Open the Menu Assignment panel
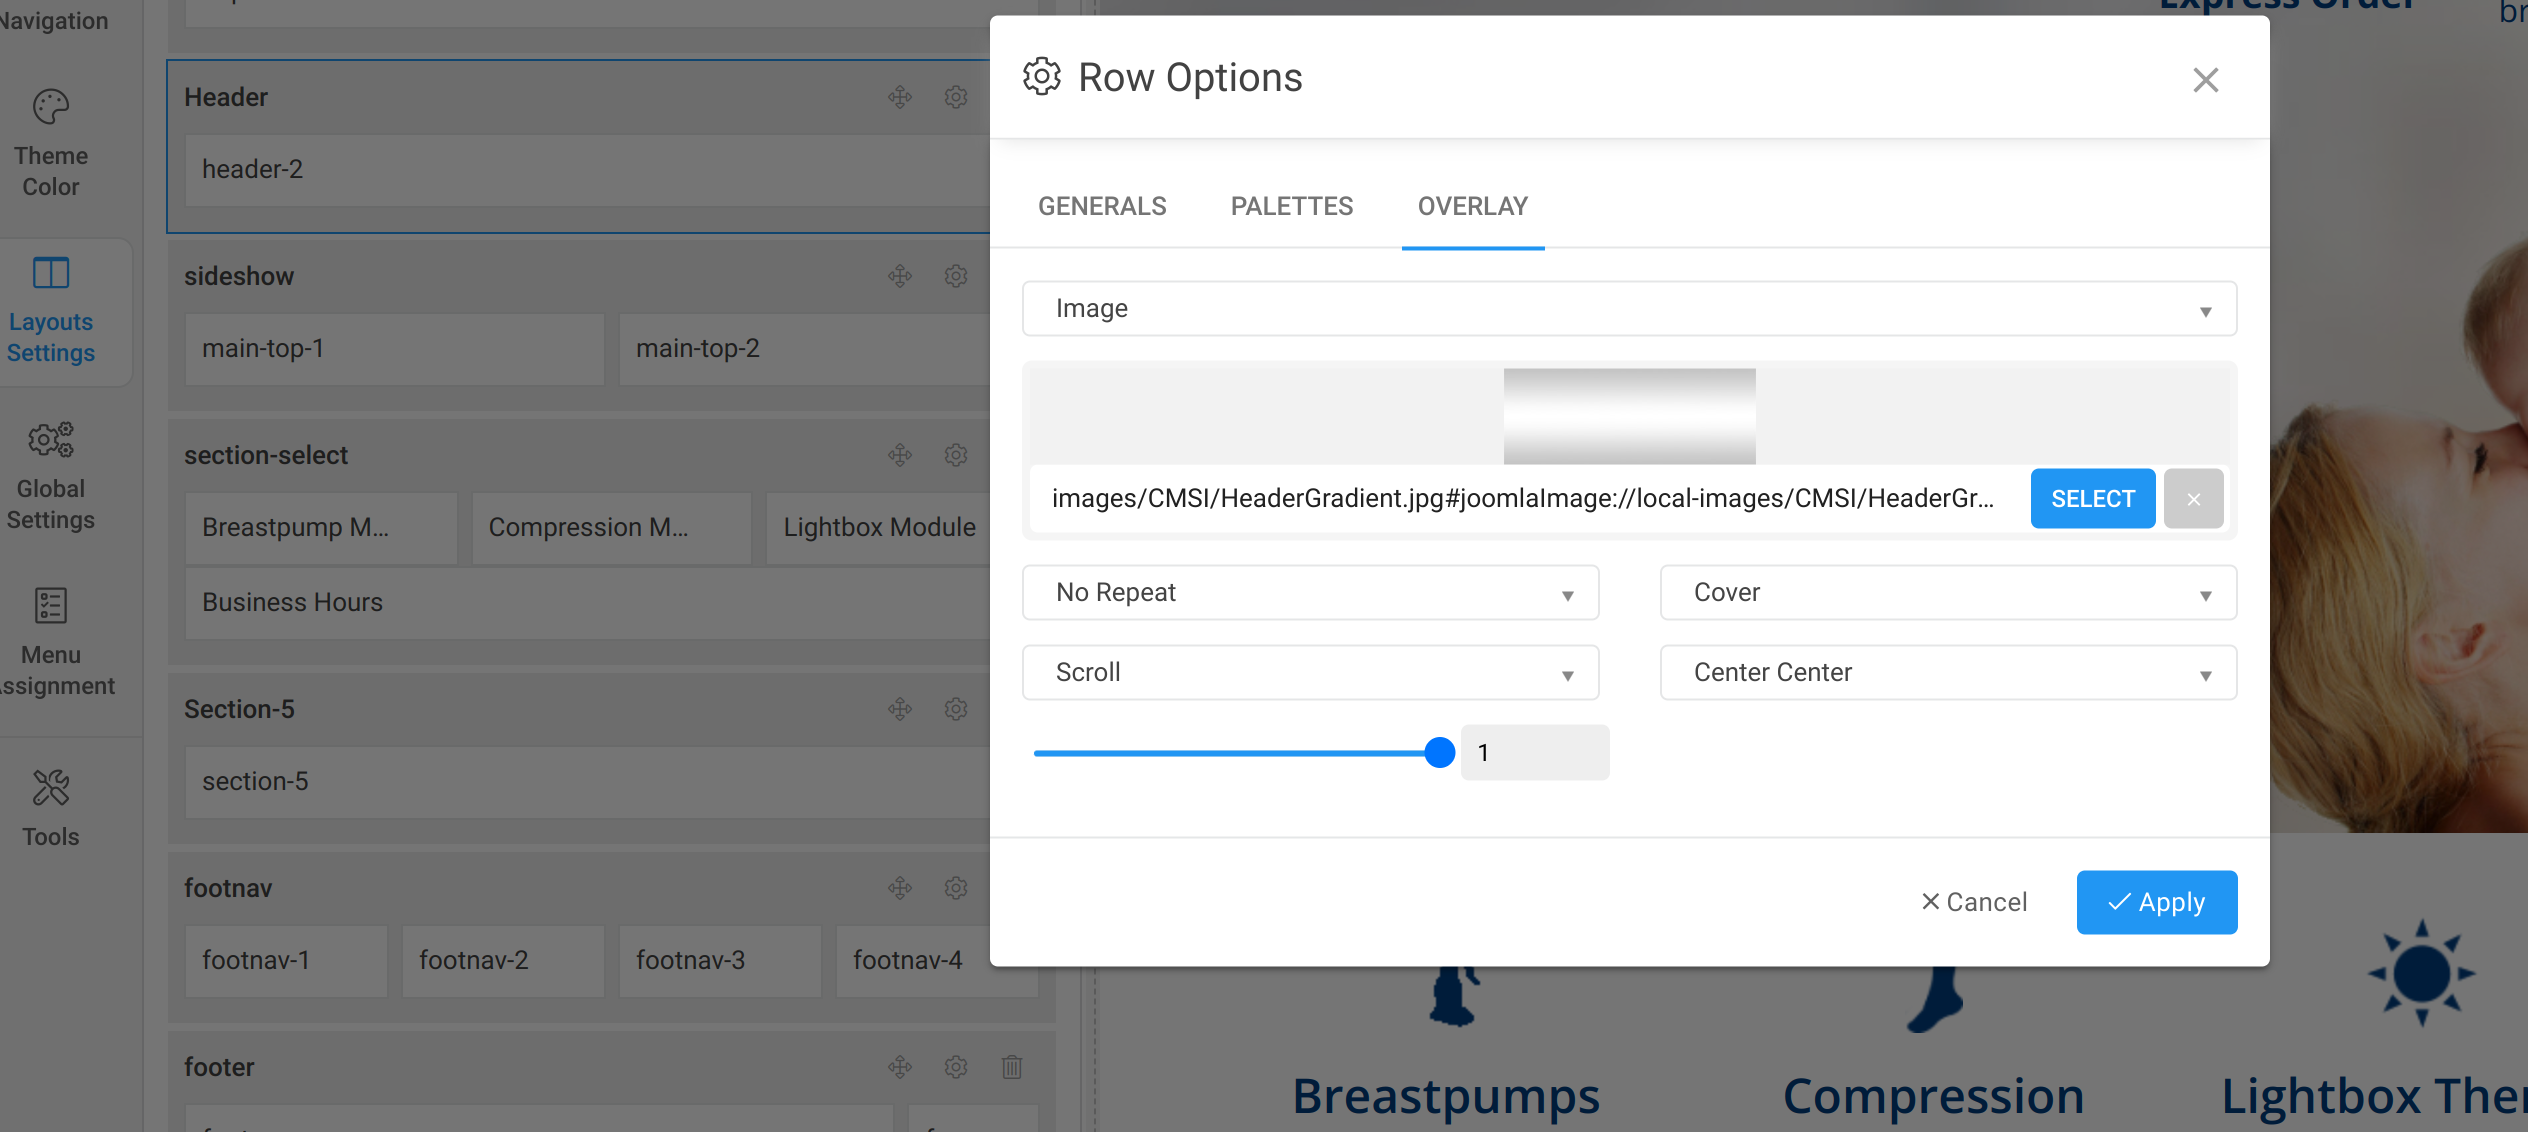This screenshot has height=1132, width=2528. [x=51, y=642]
